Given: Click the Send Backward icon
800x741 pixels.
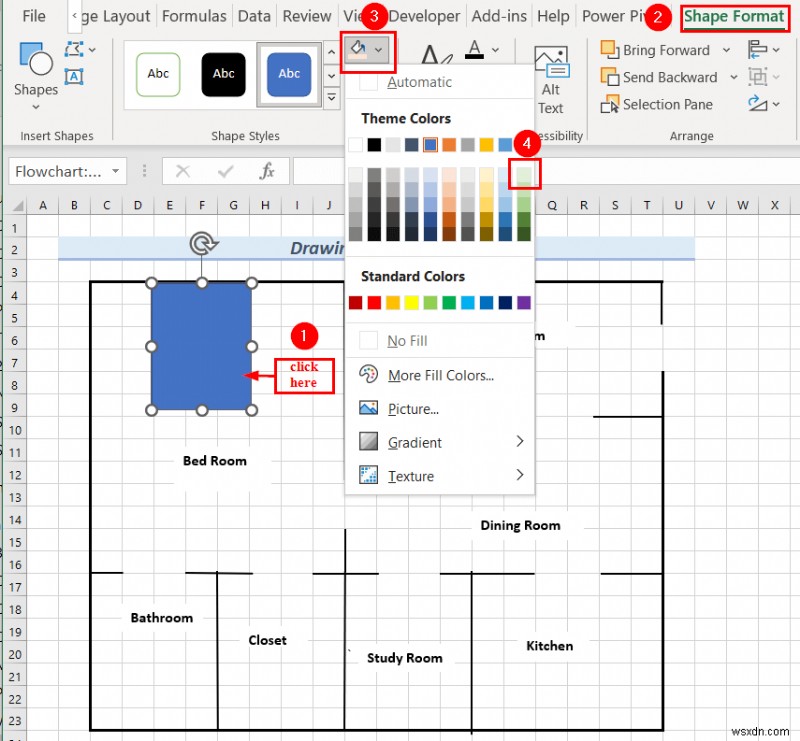Looking at the screenshot, I should [610, 77].
